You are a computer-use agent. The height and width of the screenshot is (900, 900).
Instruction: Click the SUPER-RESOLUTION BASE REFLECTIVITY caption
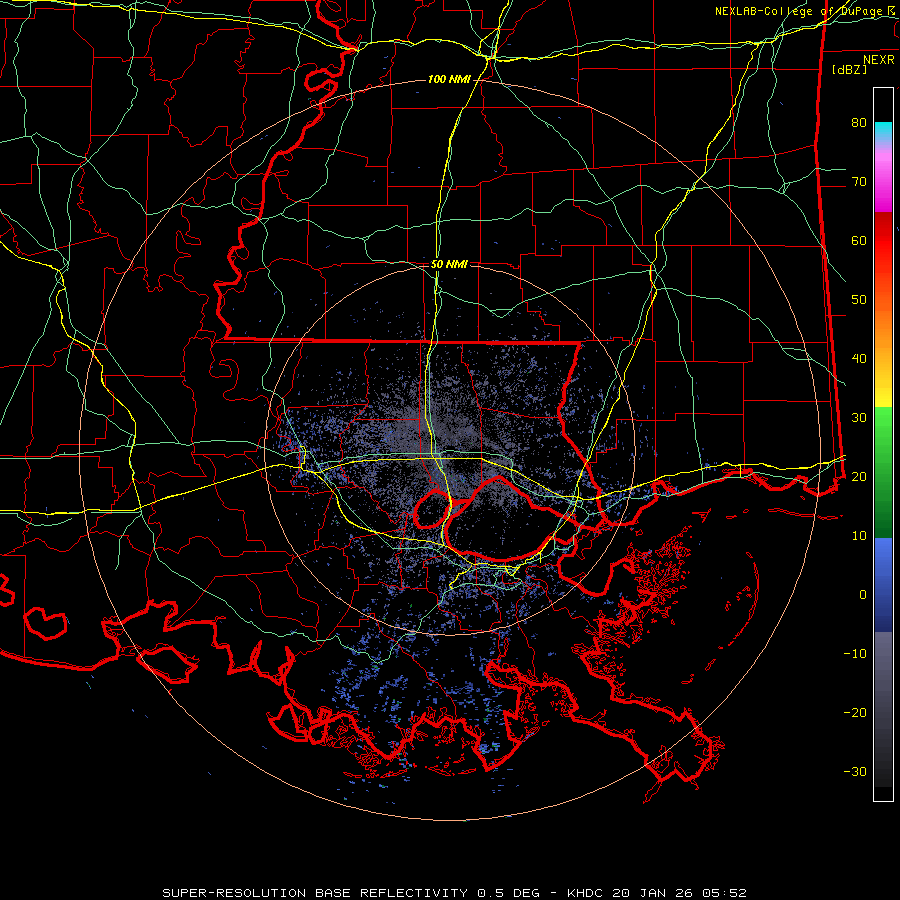[x=315, y=893]
